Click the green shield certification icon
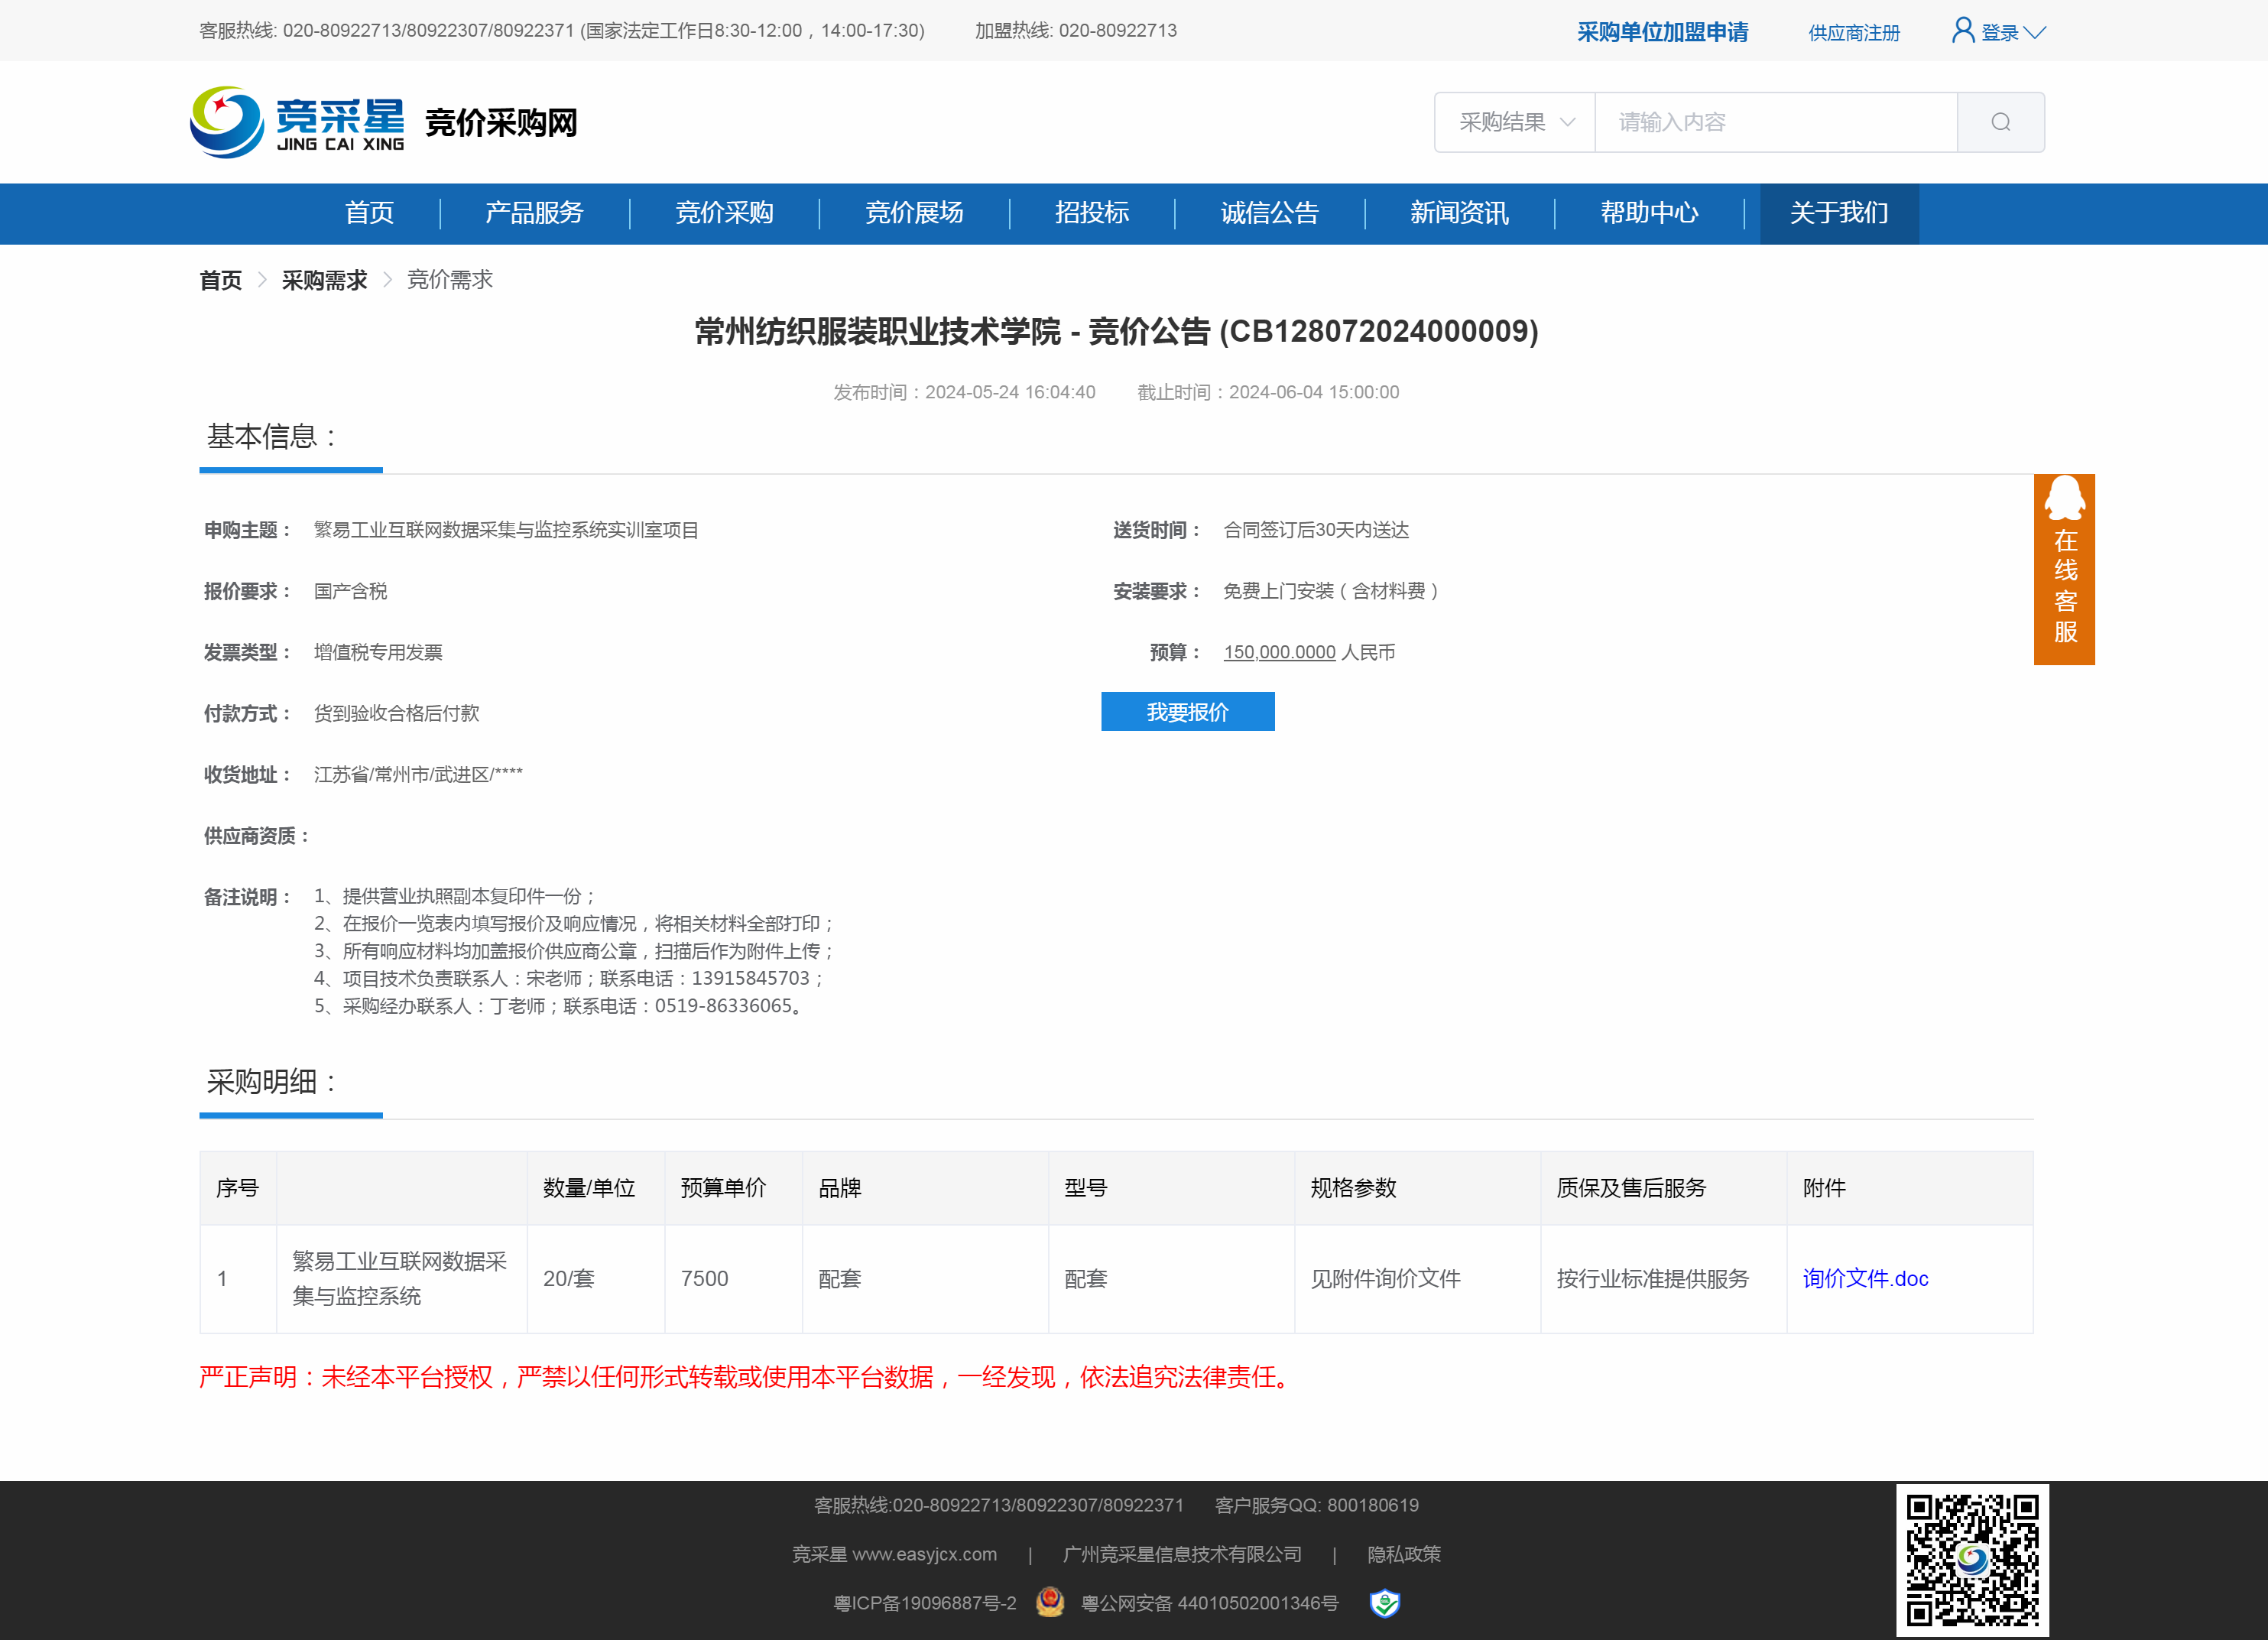Image resolution: width=2268 pixels, height=1640 pixels. tap(1384, 1603)
